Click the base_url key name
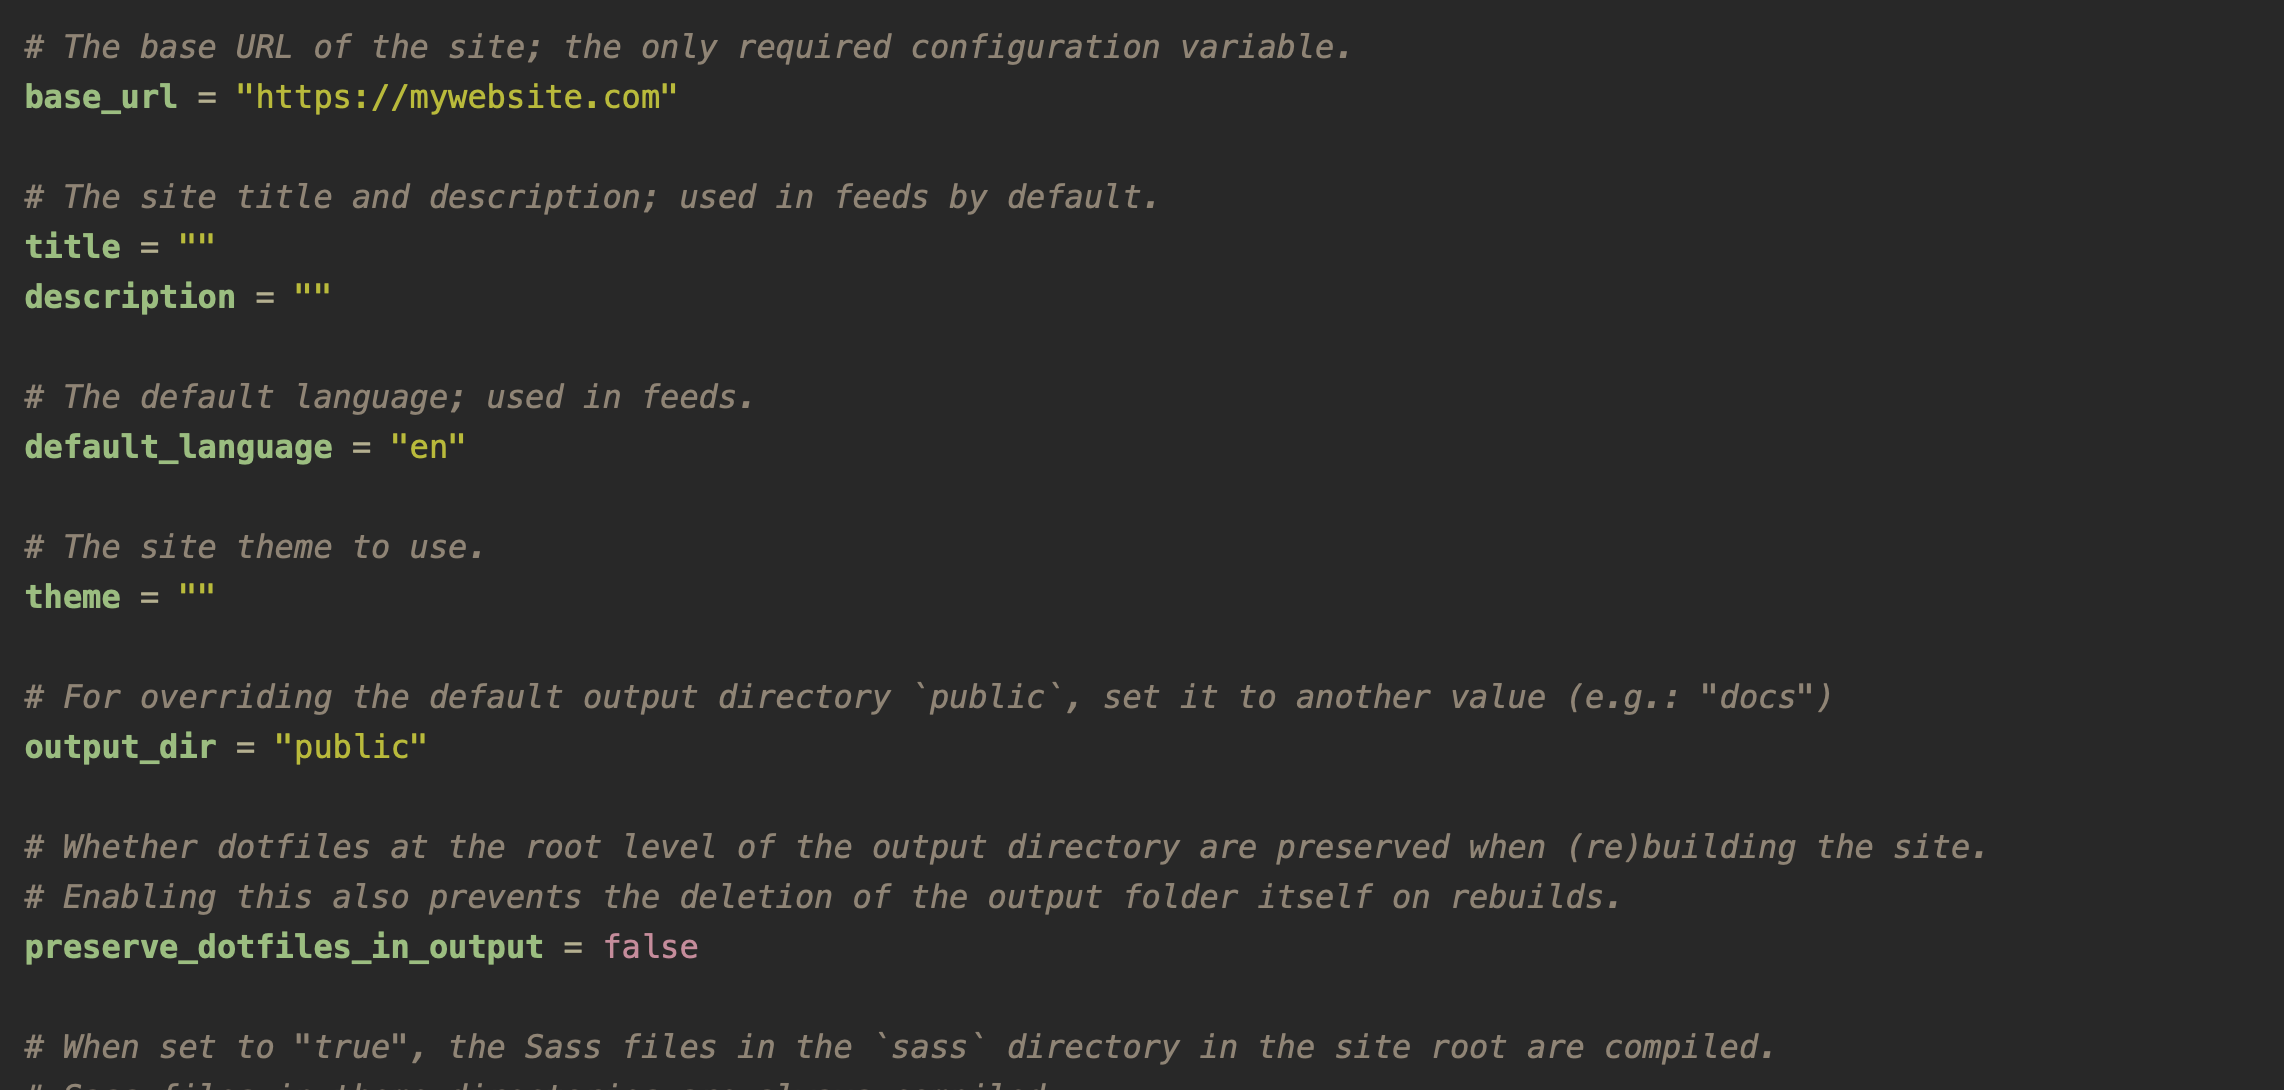This screenshot has width=2284, height=1090. point(101,97)
